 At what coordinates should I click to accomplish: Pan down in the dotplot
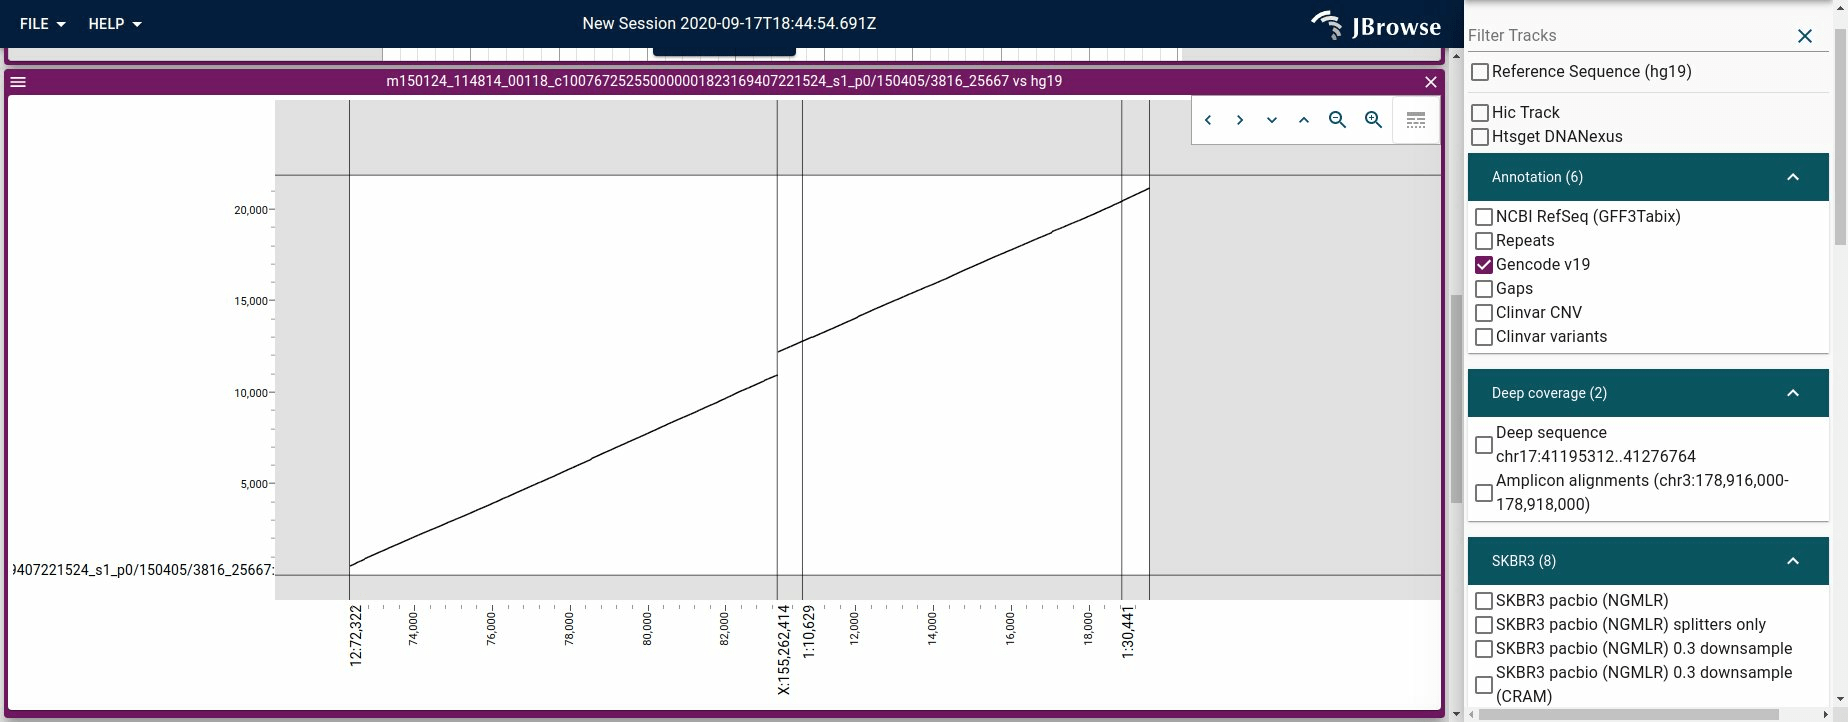[1272, 120]
